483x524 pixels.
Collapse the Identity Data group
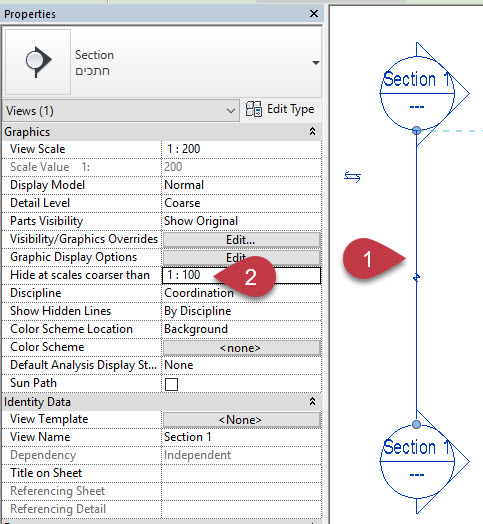(x=312, y=401)
